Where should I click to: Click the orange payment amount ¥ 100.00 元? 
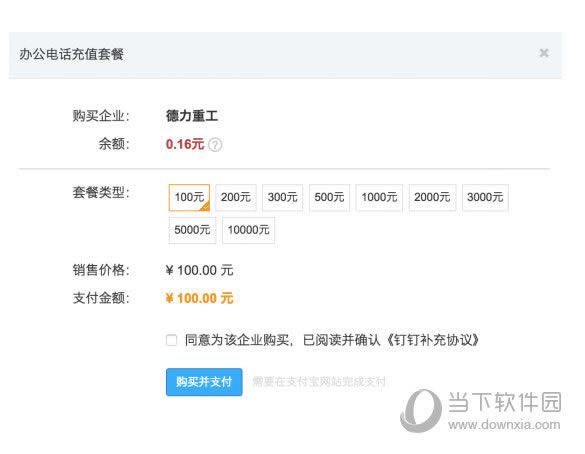pos(199,298)
